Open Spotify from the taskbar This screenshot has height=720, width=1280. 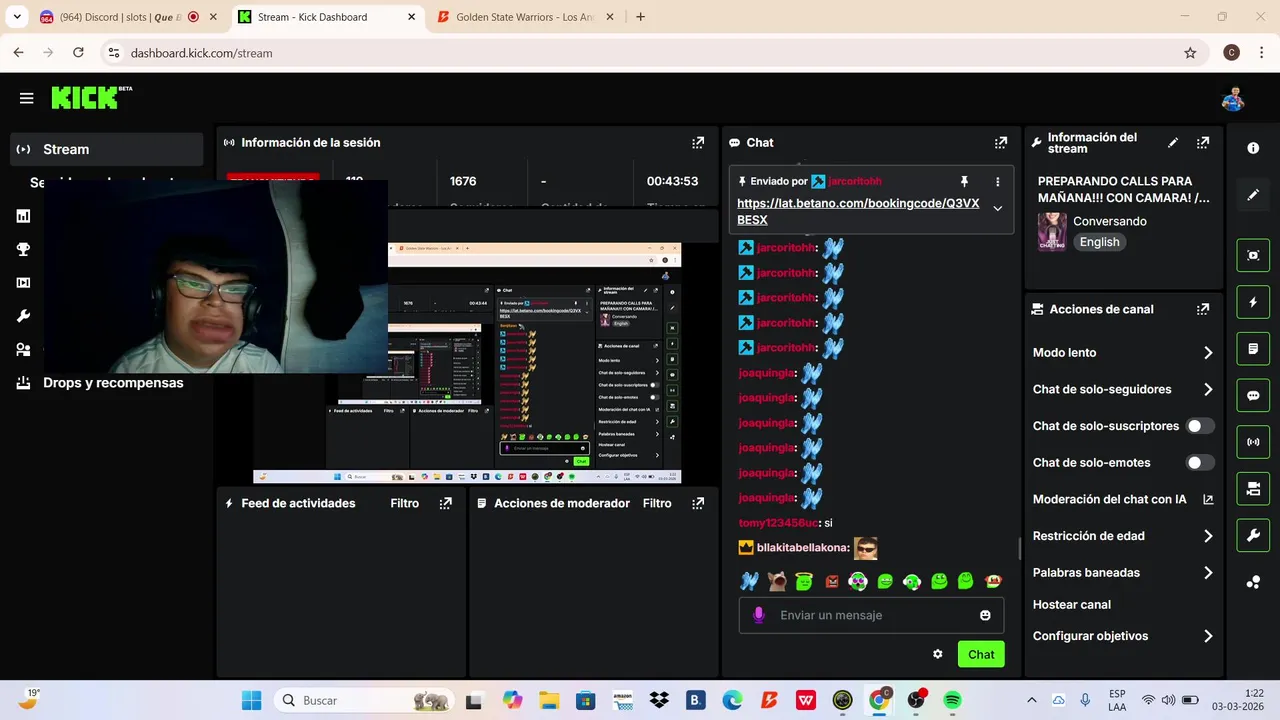tap(953, 700)
